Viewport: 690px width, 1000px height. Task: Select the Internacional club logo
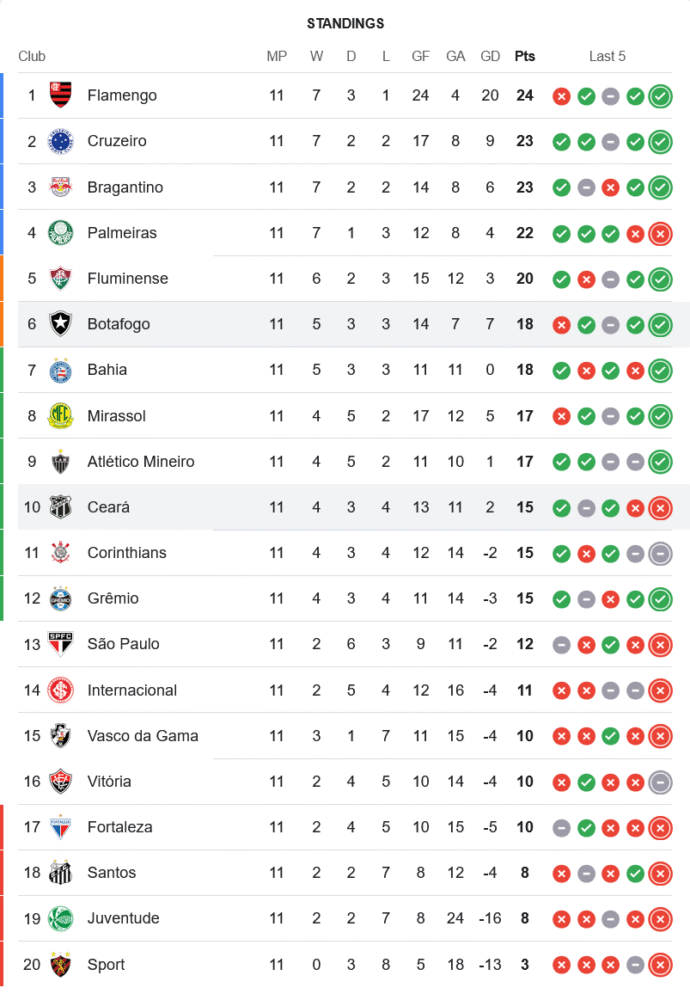pyautogui.click(x=61, y=690)
